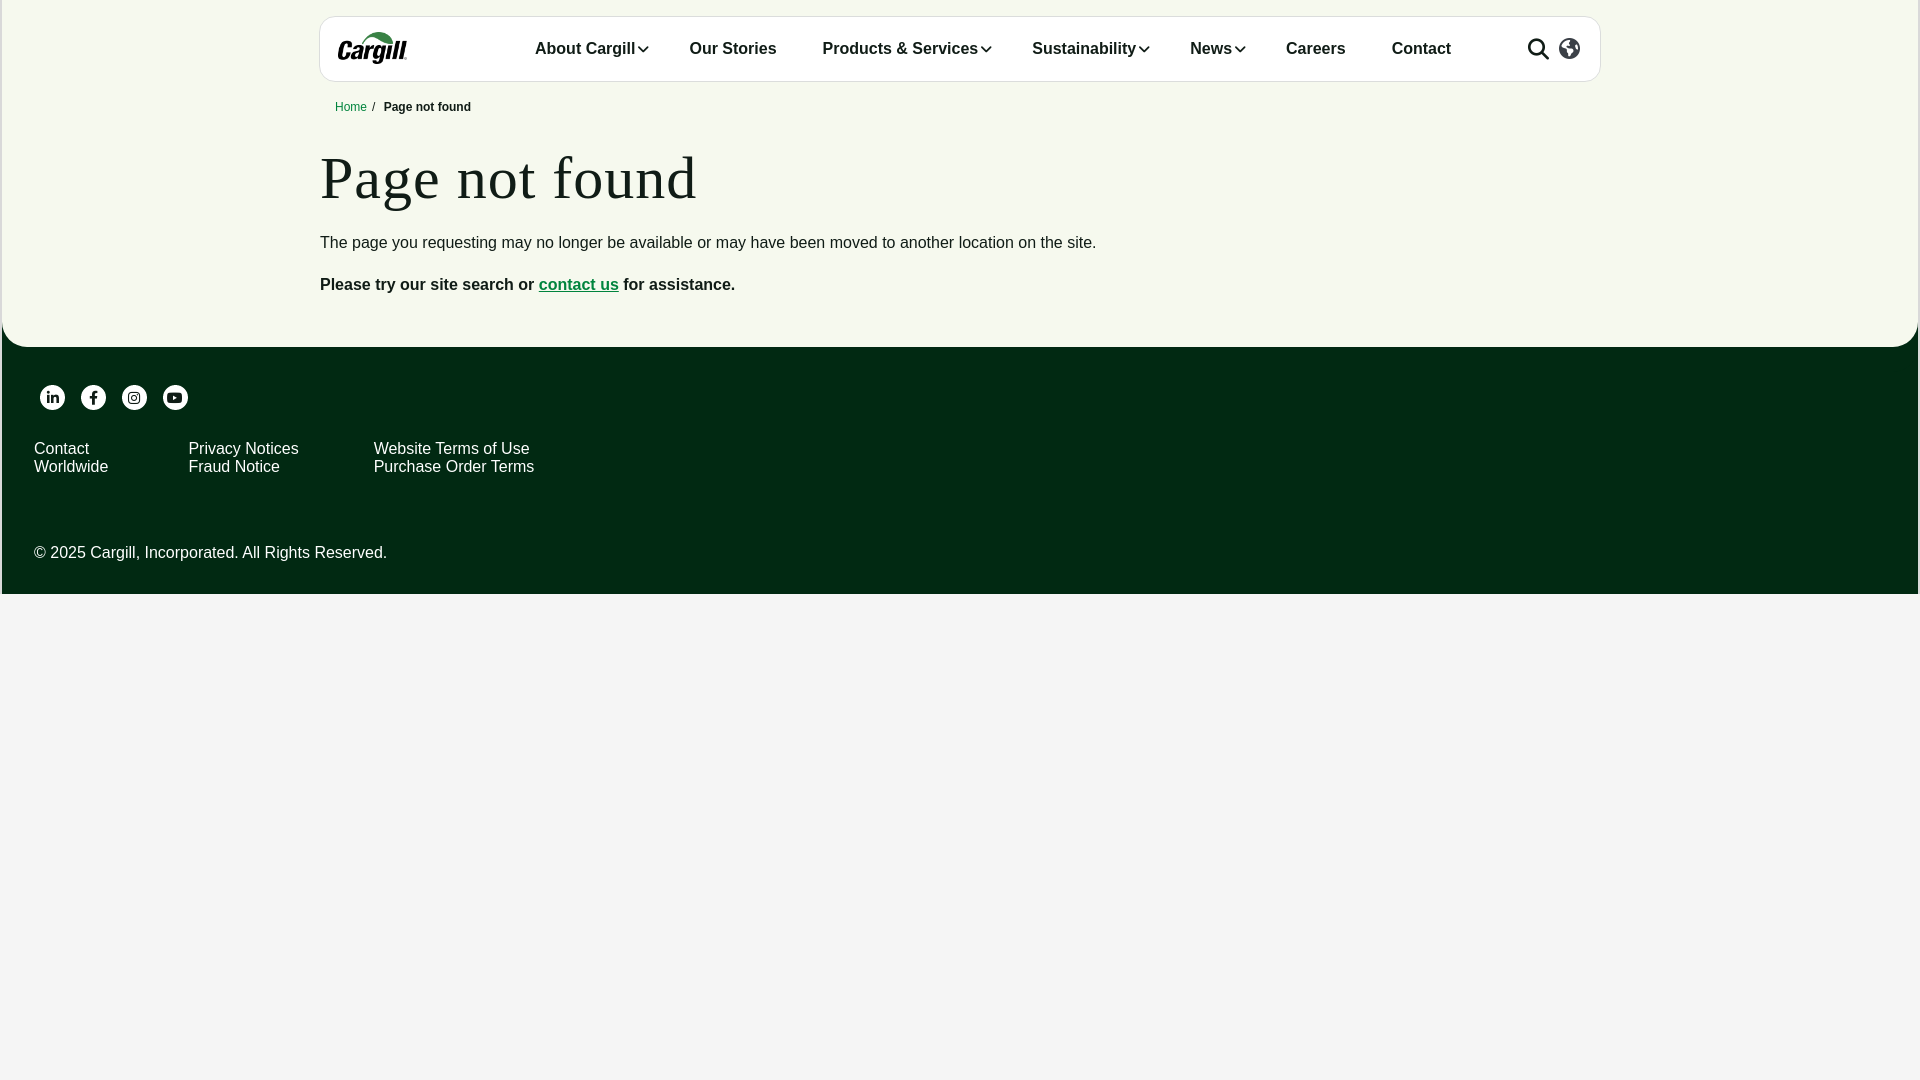Visit the Instagram social icon

click(134, 398)
